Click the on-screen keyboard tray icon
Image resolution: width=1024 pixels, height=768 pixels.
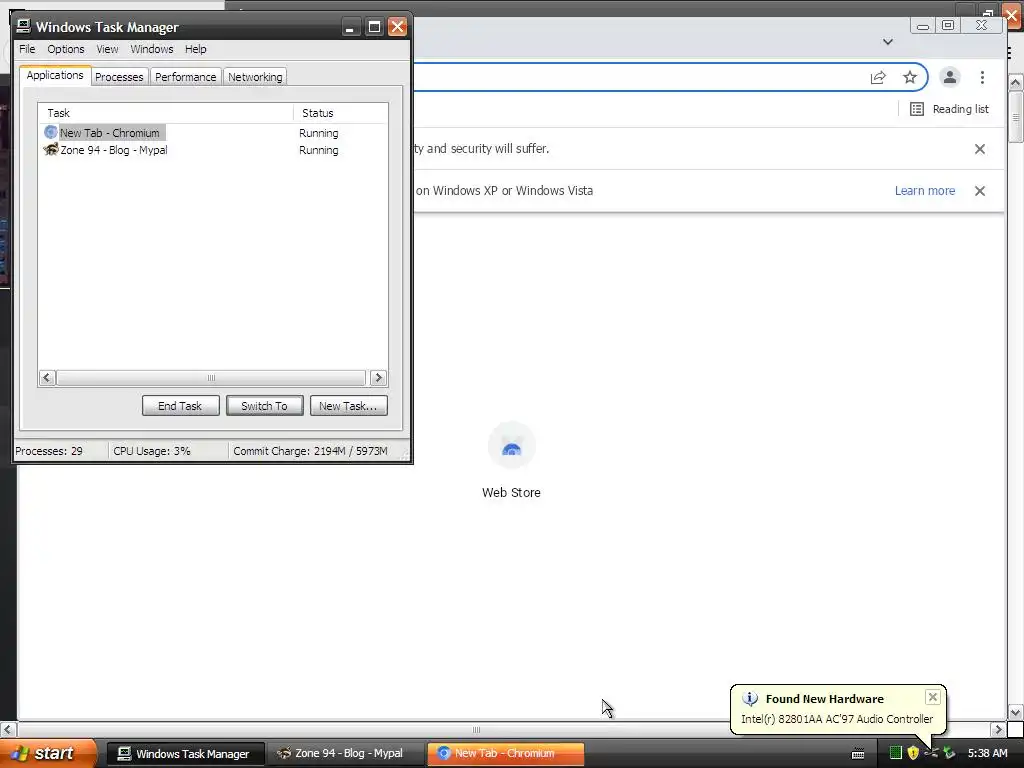(x=858, y=754)
